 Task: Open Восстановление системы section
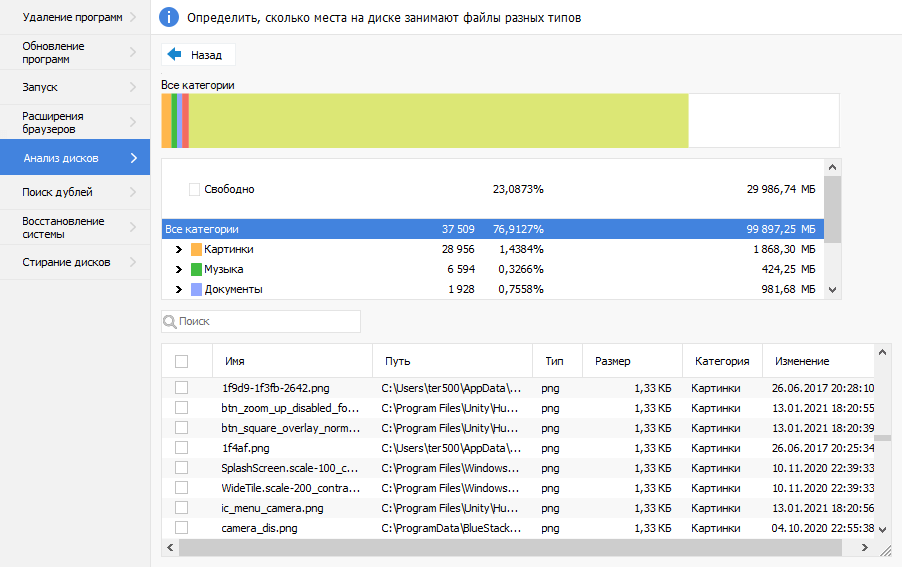click(x=75, y=227)
